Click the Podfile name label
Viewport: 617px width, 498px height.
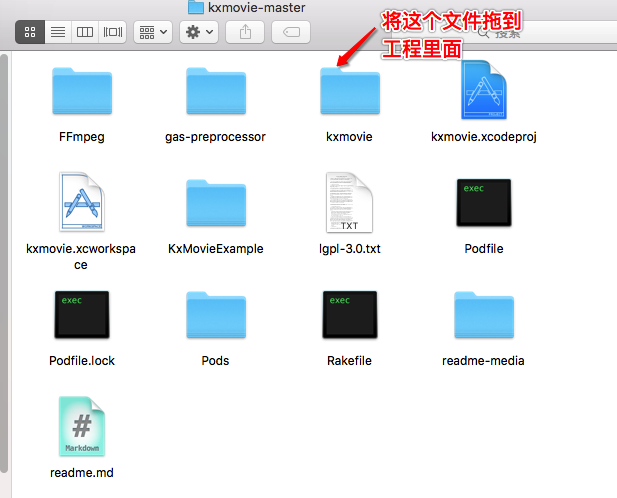[484, 249]
